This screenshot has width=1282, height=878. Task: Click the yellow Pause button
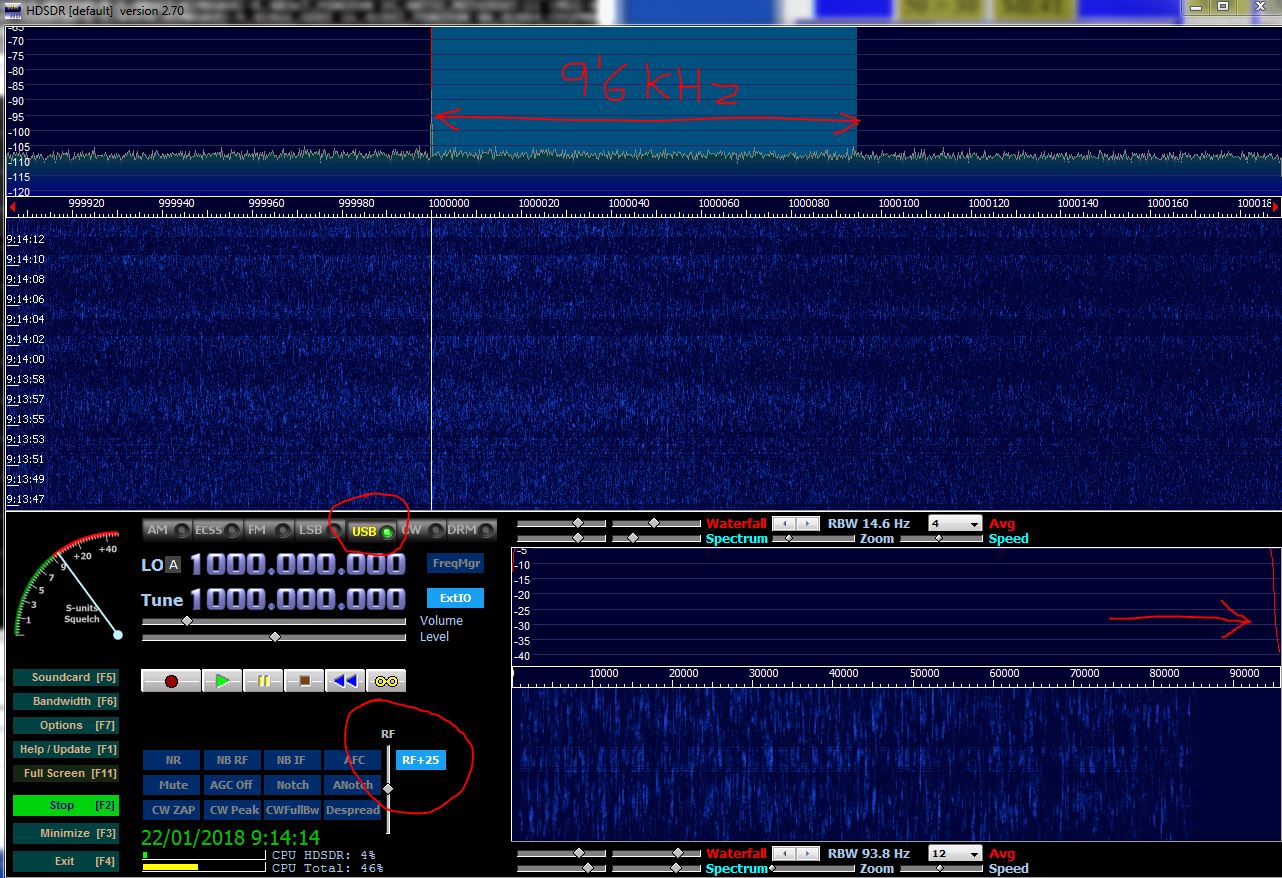263,681
